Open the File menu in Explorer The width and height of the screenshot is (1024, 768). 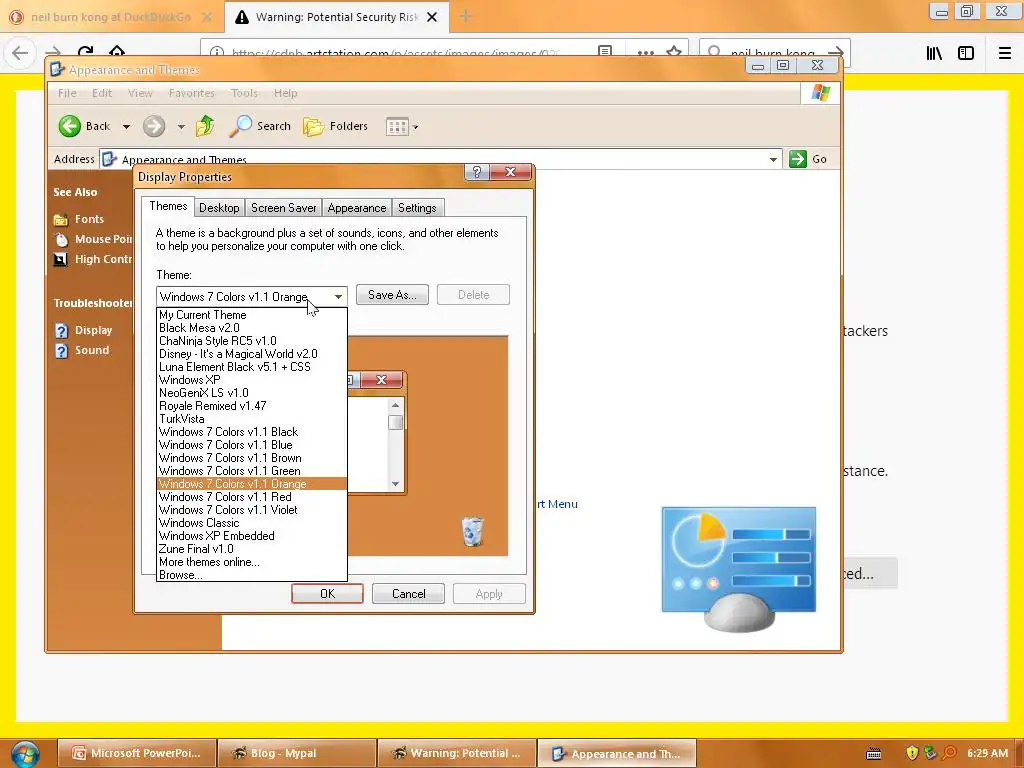pyautogui.click(x=67, y=93)
